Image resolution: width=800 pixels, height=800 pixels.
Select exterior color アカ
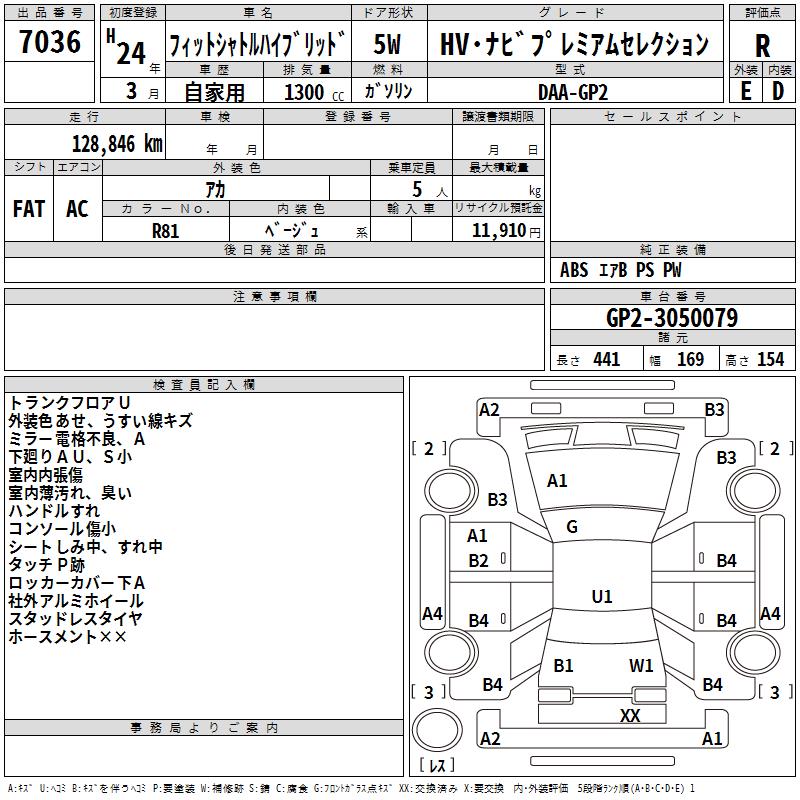pyautogui.click(x=215, y=190)
